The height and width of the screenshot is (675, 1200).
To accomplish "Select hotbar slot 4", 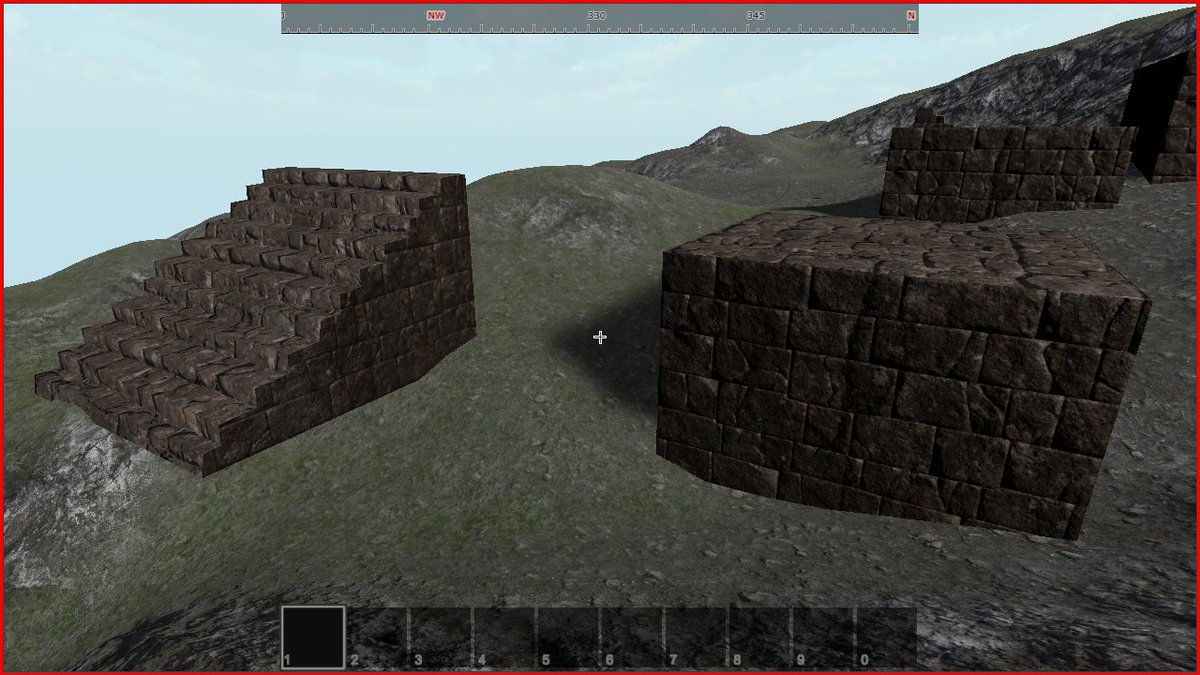I will [x=504, y=637].
